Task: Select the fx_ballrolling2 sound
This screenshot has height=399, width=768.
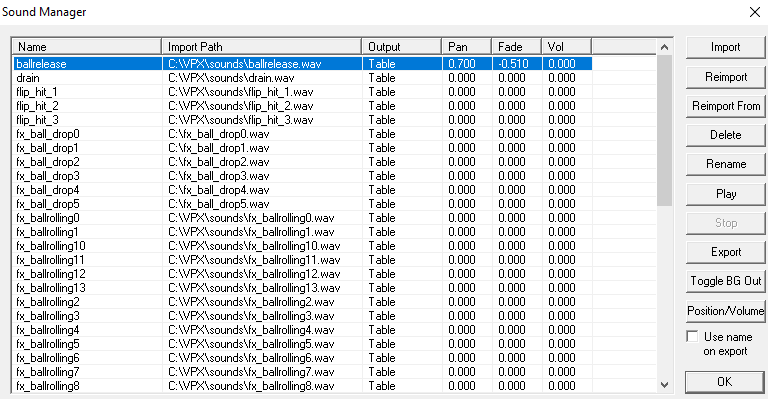Action: 303,302
